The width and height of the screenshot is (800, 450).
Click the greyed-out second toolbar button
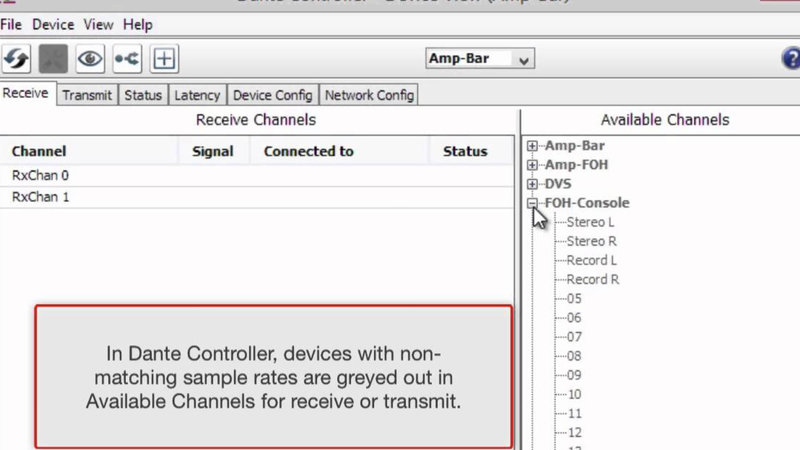pyautogui.click(x=53, y=59)
